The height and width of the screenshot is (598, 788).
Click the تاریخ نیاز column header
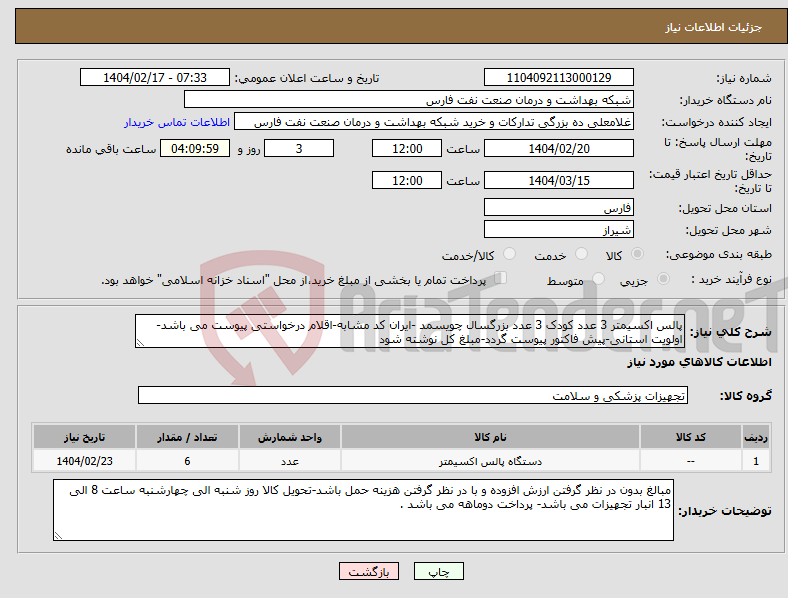[84, 437]
